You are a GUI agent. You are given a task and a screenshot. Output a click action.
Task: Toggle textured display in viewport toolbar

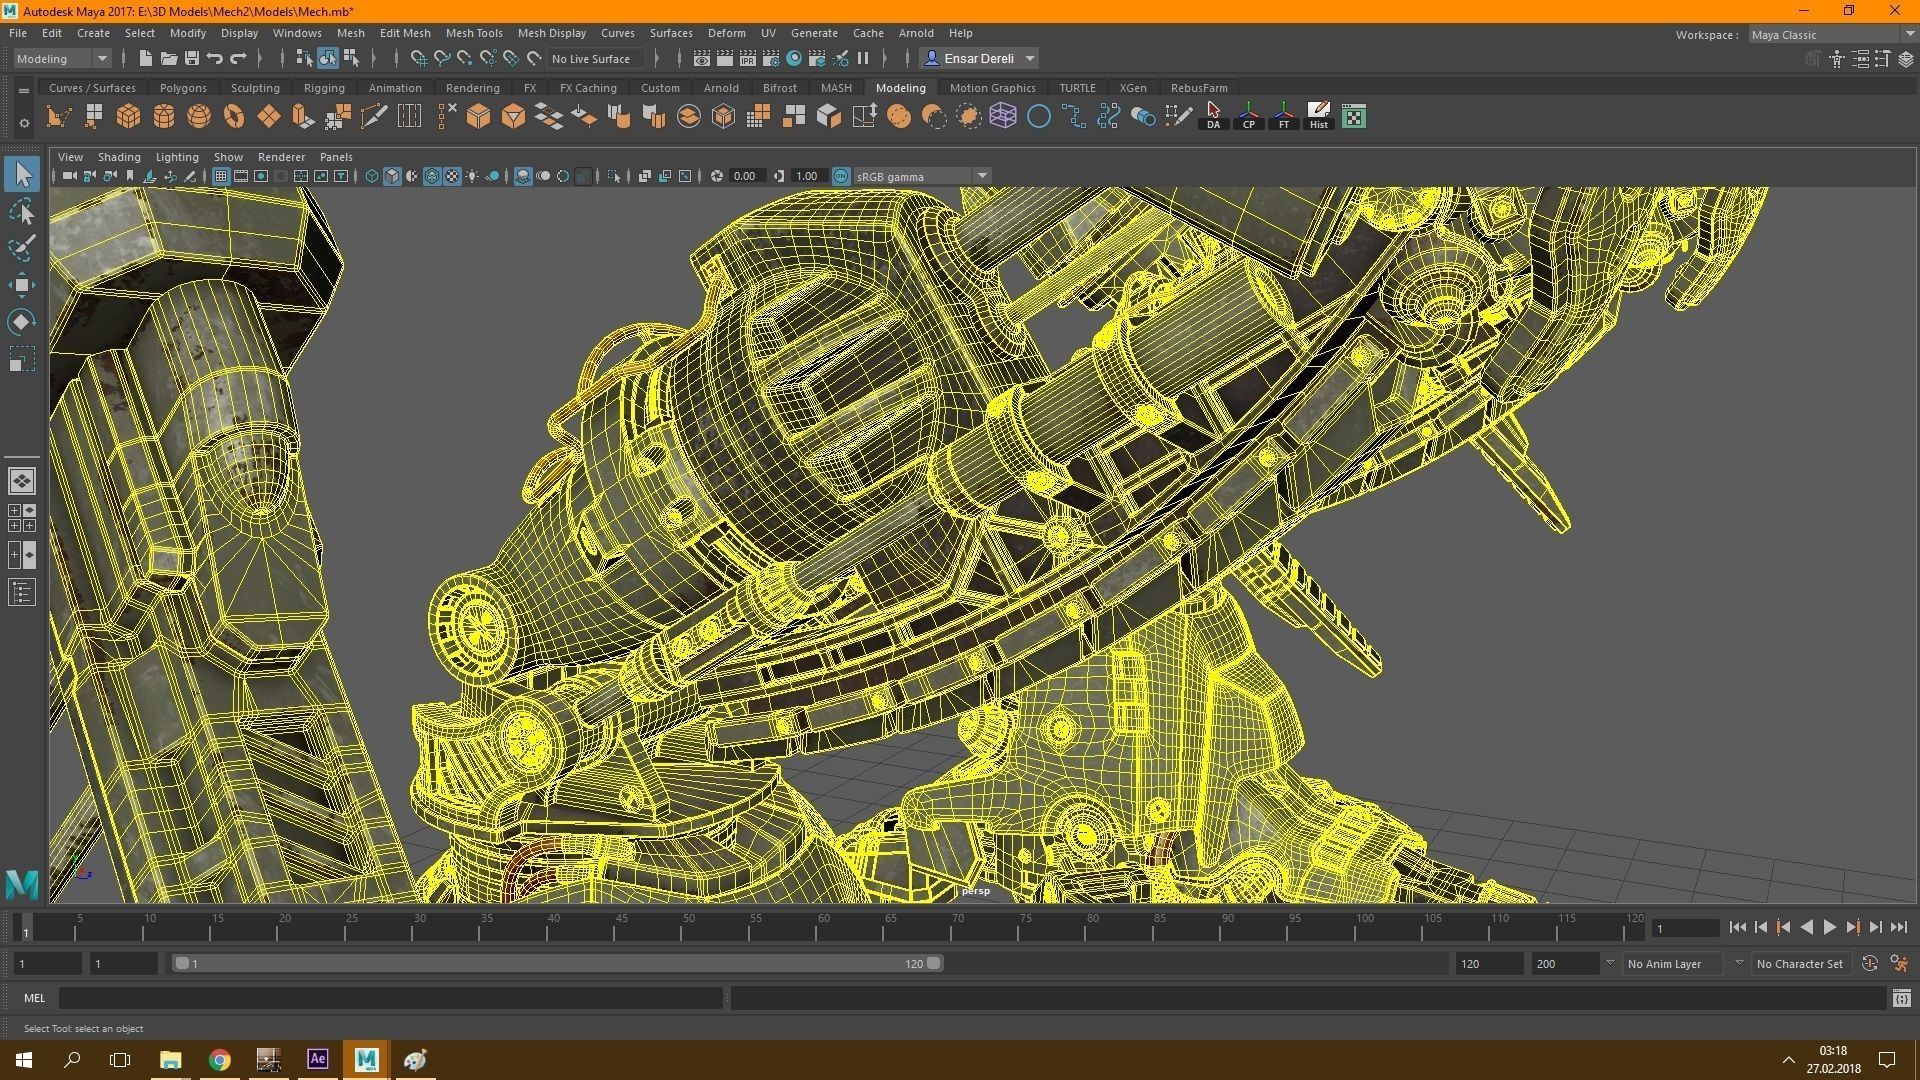tap(452, 176)
